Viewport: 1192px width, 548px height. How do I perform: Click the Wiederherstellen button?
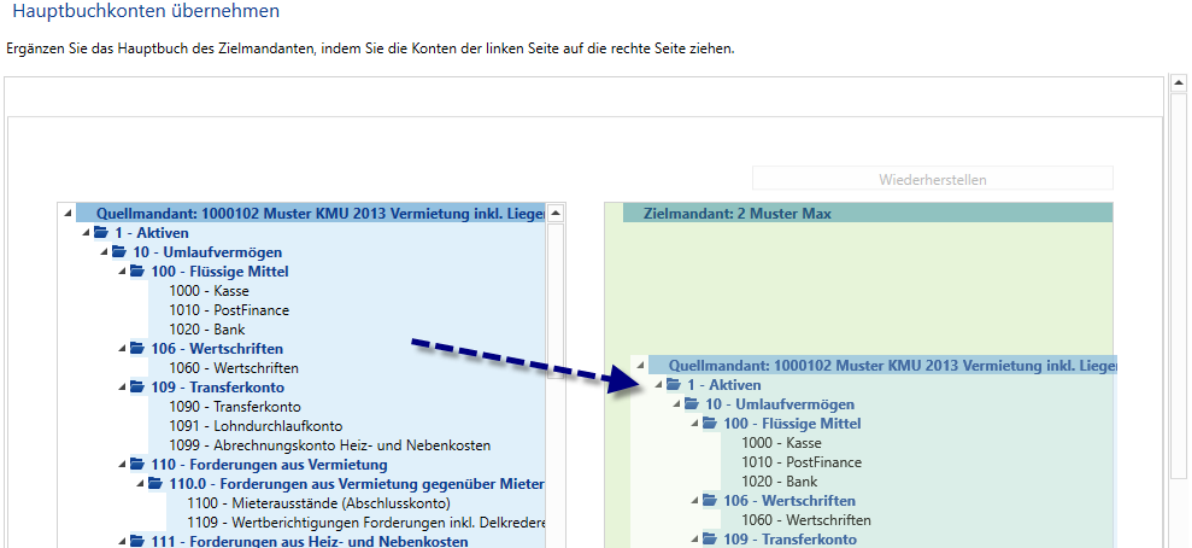(933, 179)
